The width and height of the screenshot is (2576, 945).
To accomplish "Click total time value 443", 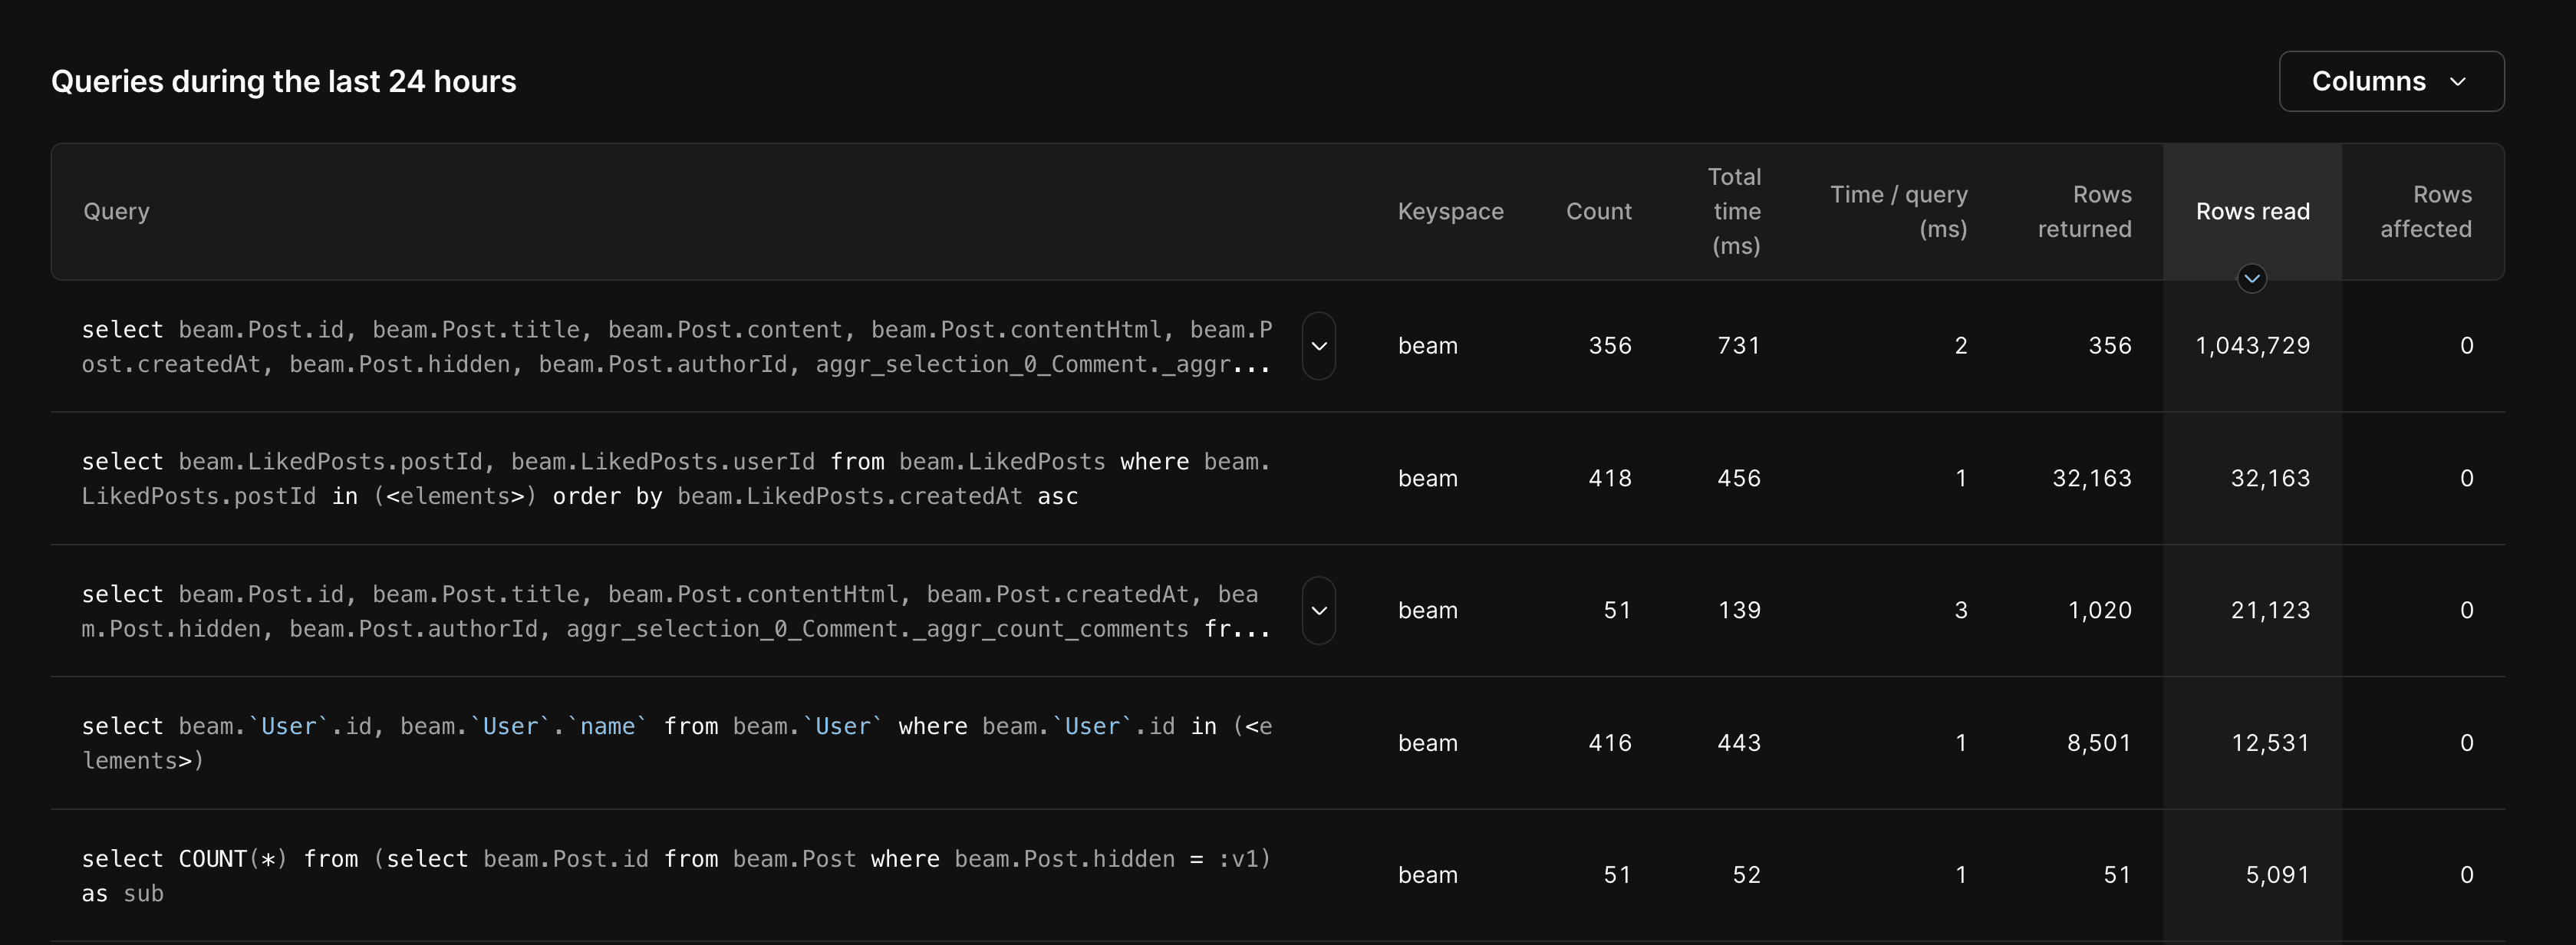I will 1738,743.
